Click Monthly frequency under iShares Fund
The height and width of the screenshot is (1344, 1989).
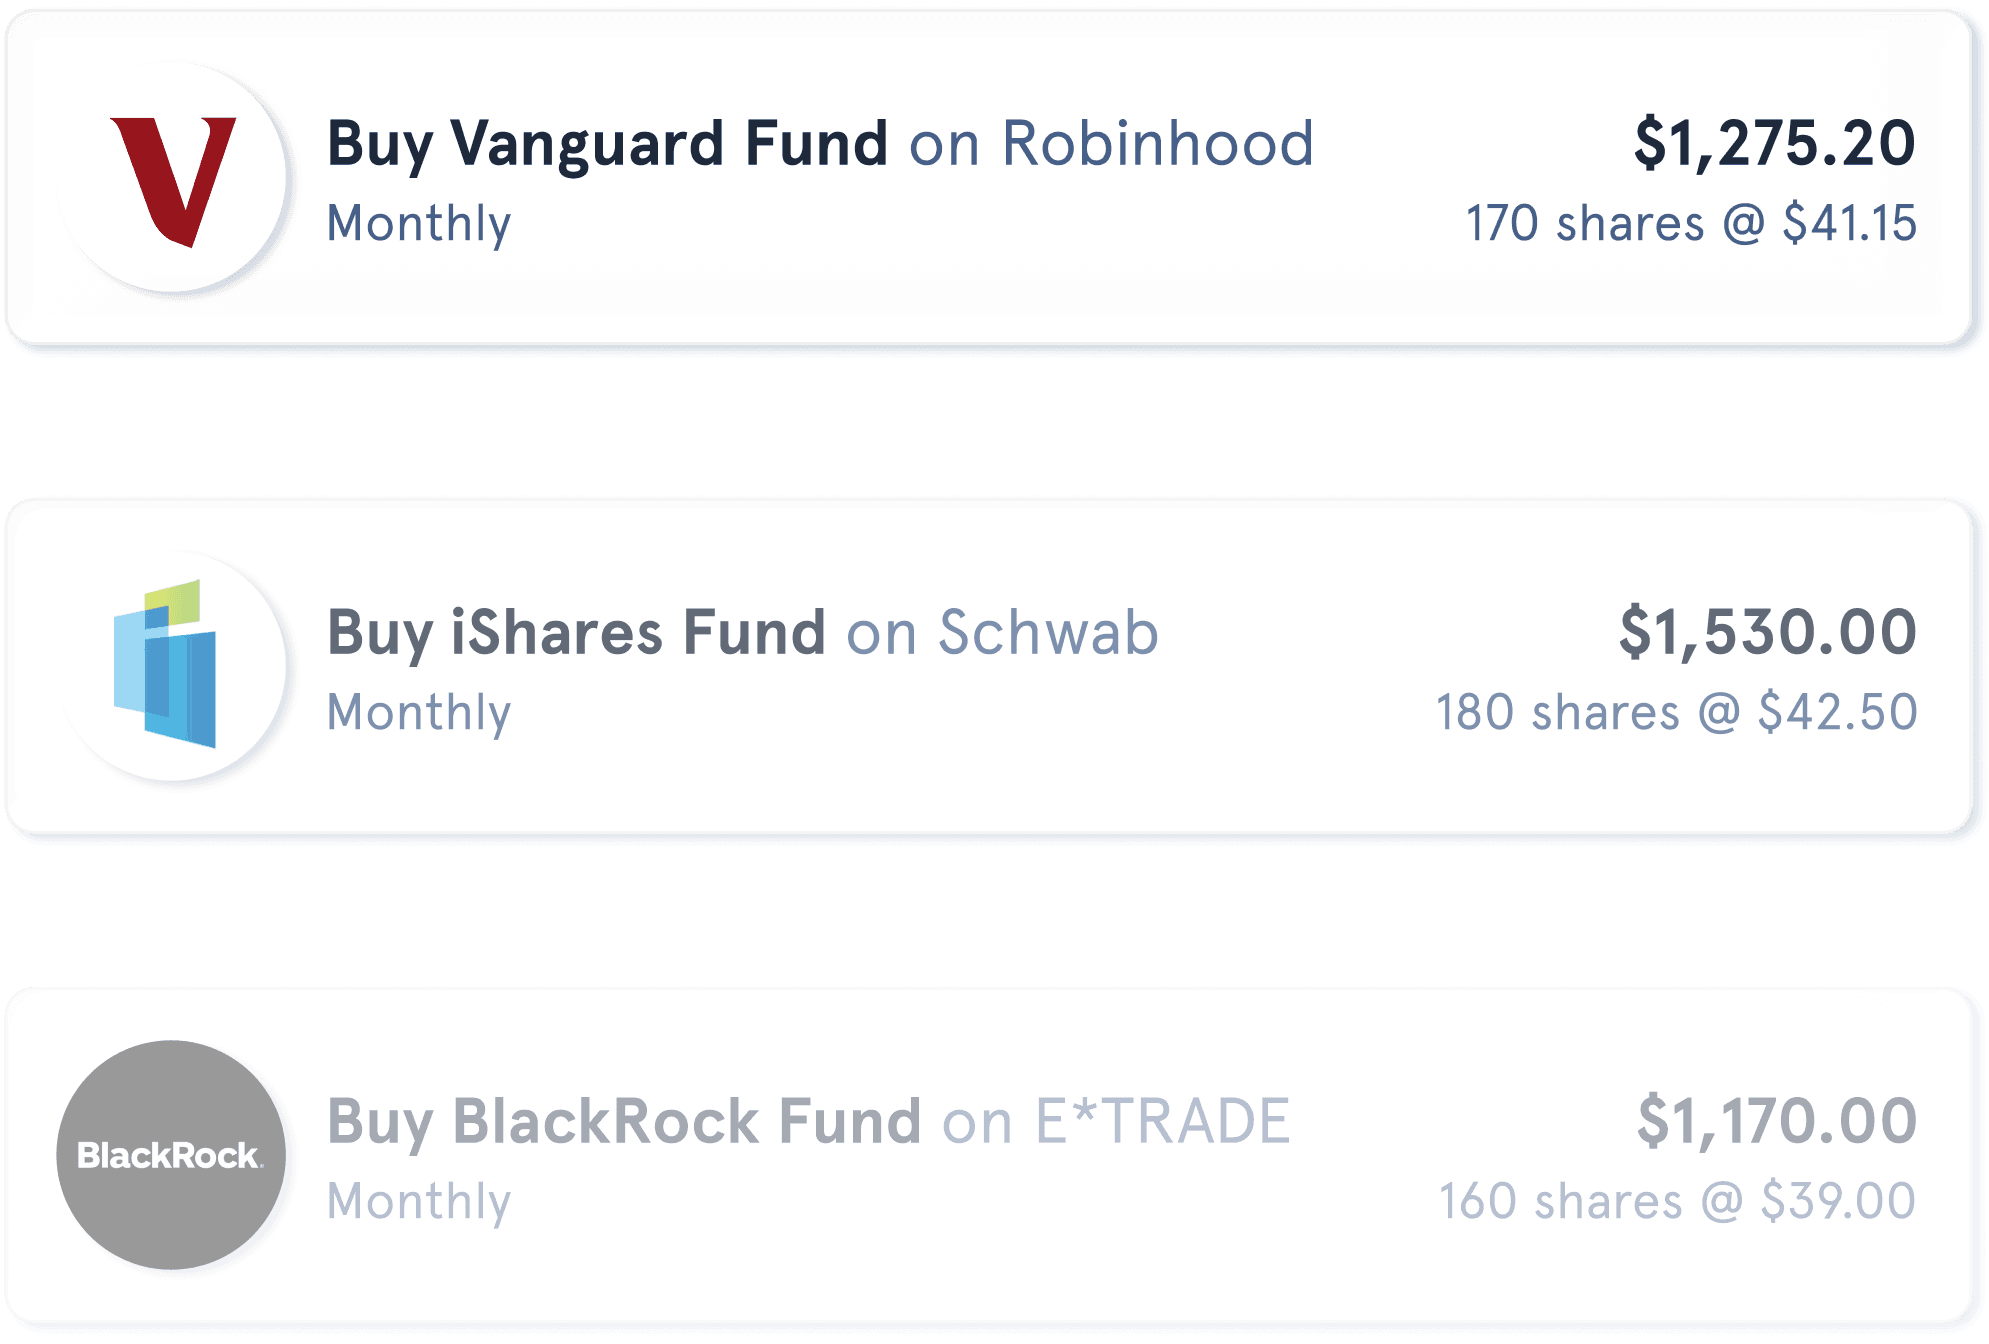pyautogui.click(x=419, y=712)
